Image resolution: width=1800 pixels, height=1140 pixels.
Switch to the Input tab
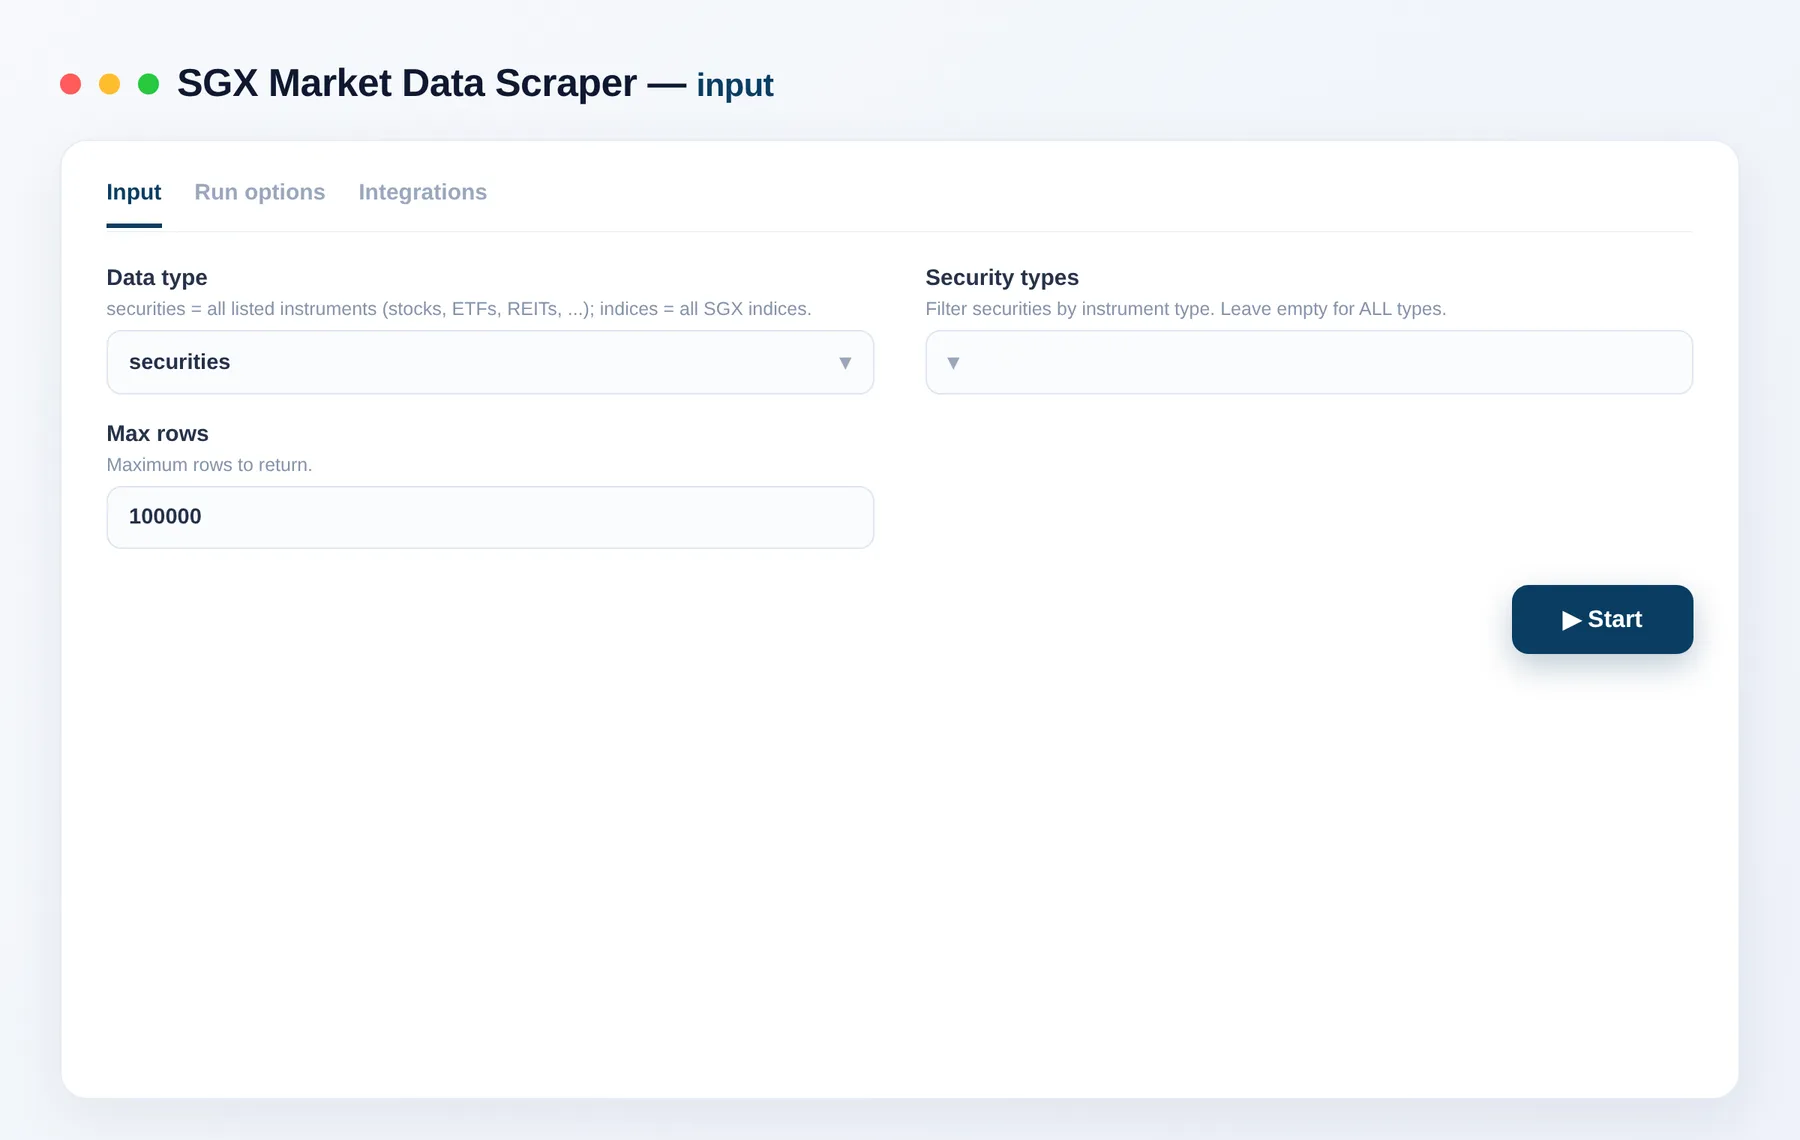pyautogui.click(x=134, y=192)
